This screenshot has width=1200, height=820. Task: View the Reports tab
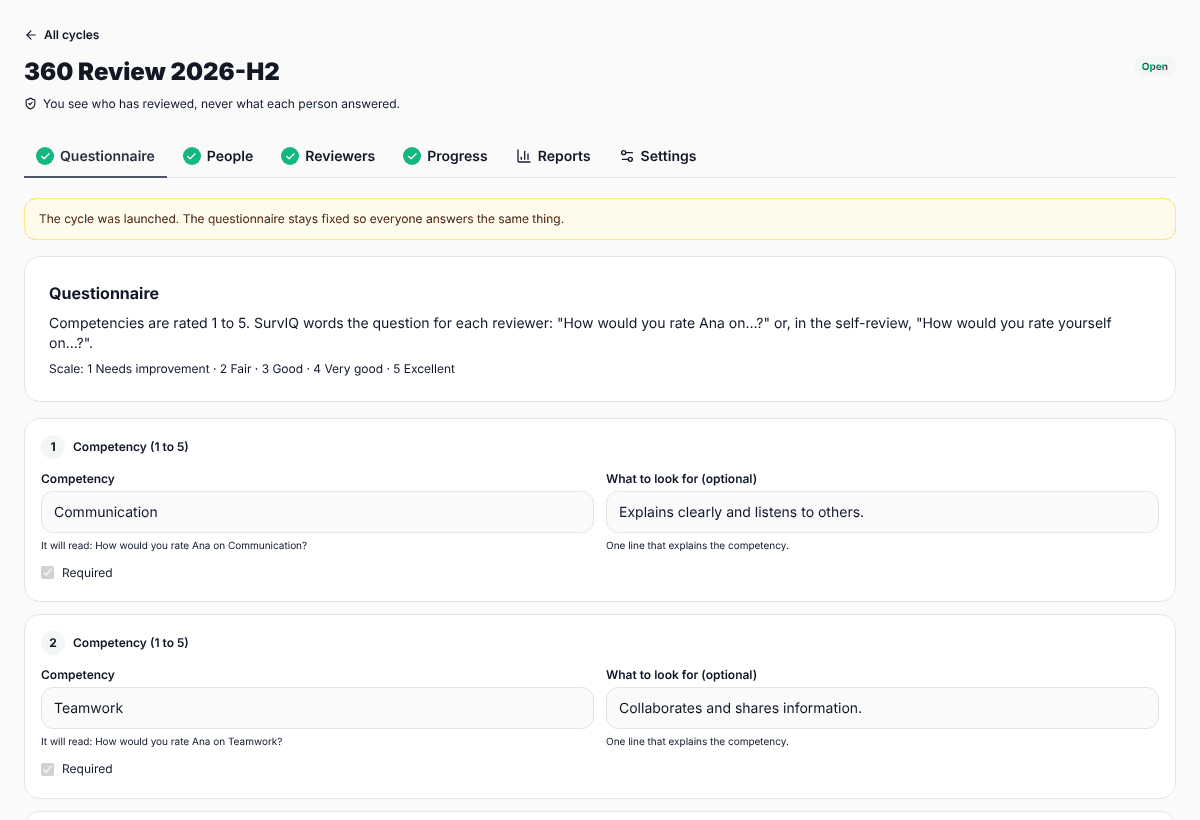pos(553,156)
